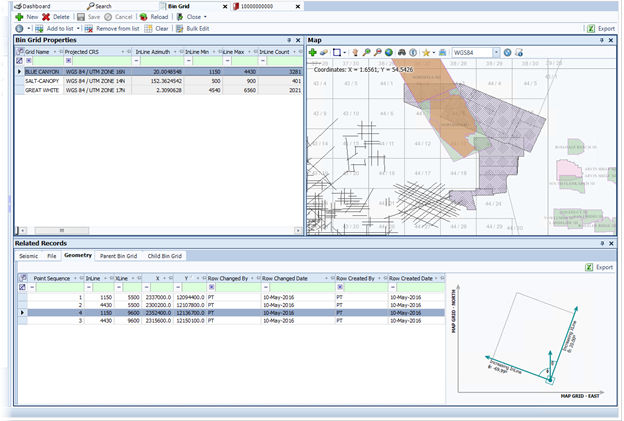Open the globe button dropdown arrow

[x=29, y=29]
